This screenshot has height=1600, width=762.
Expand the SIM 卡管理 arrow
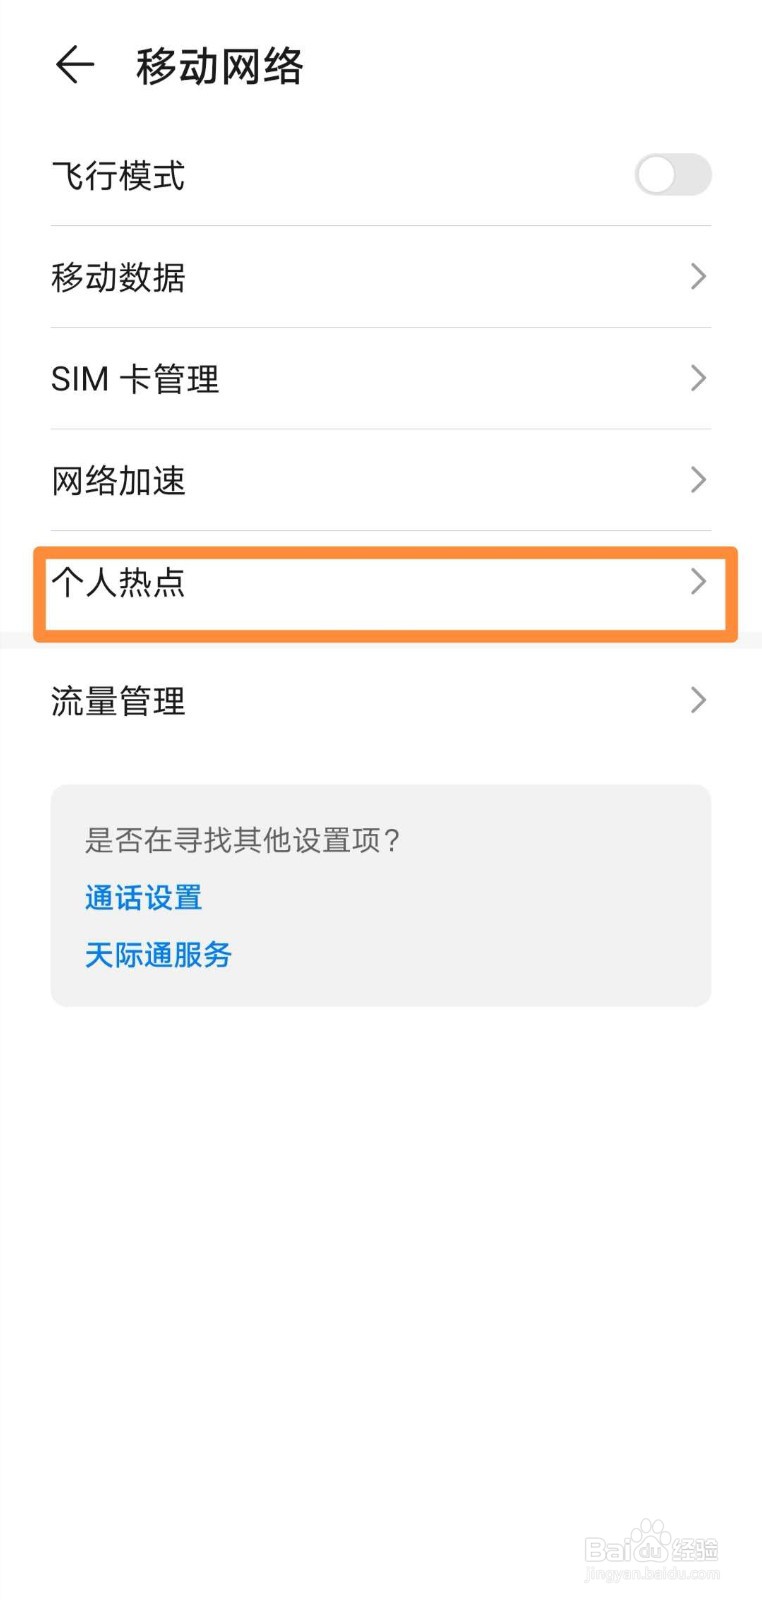[x=698, y=378]
